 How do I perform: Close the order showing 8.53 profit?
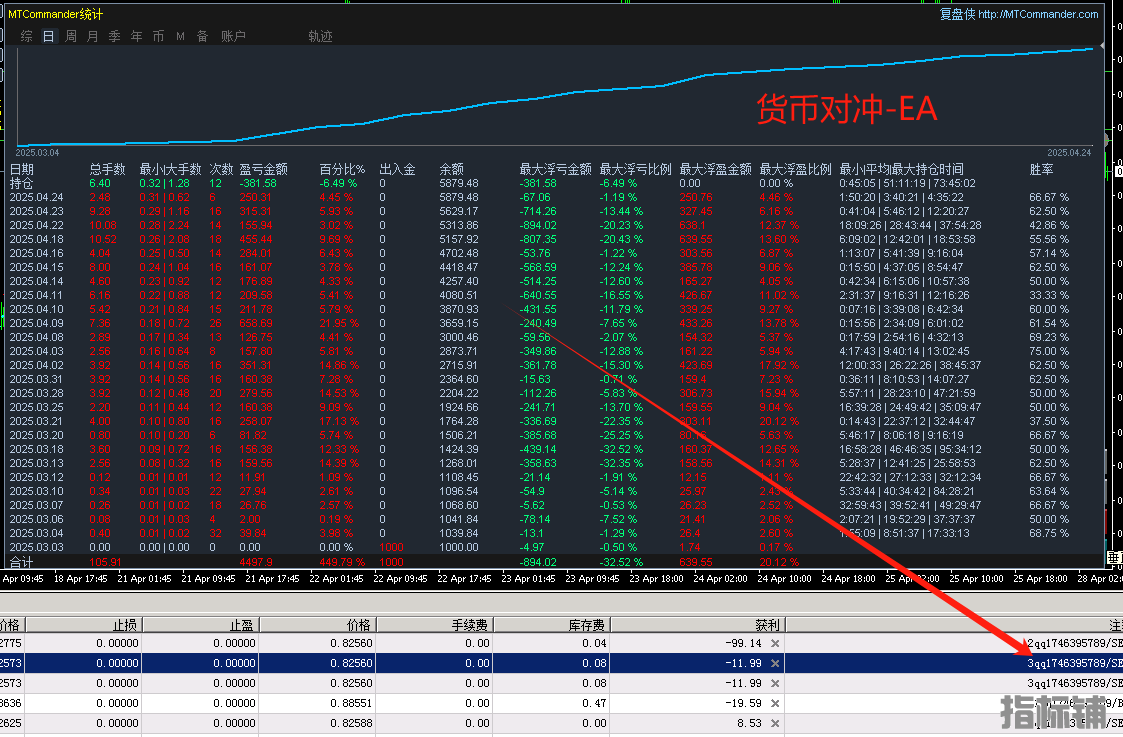[x=774, y=723]
